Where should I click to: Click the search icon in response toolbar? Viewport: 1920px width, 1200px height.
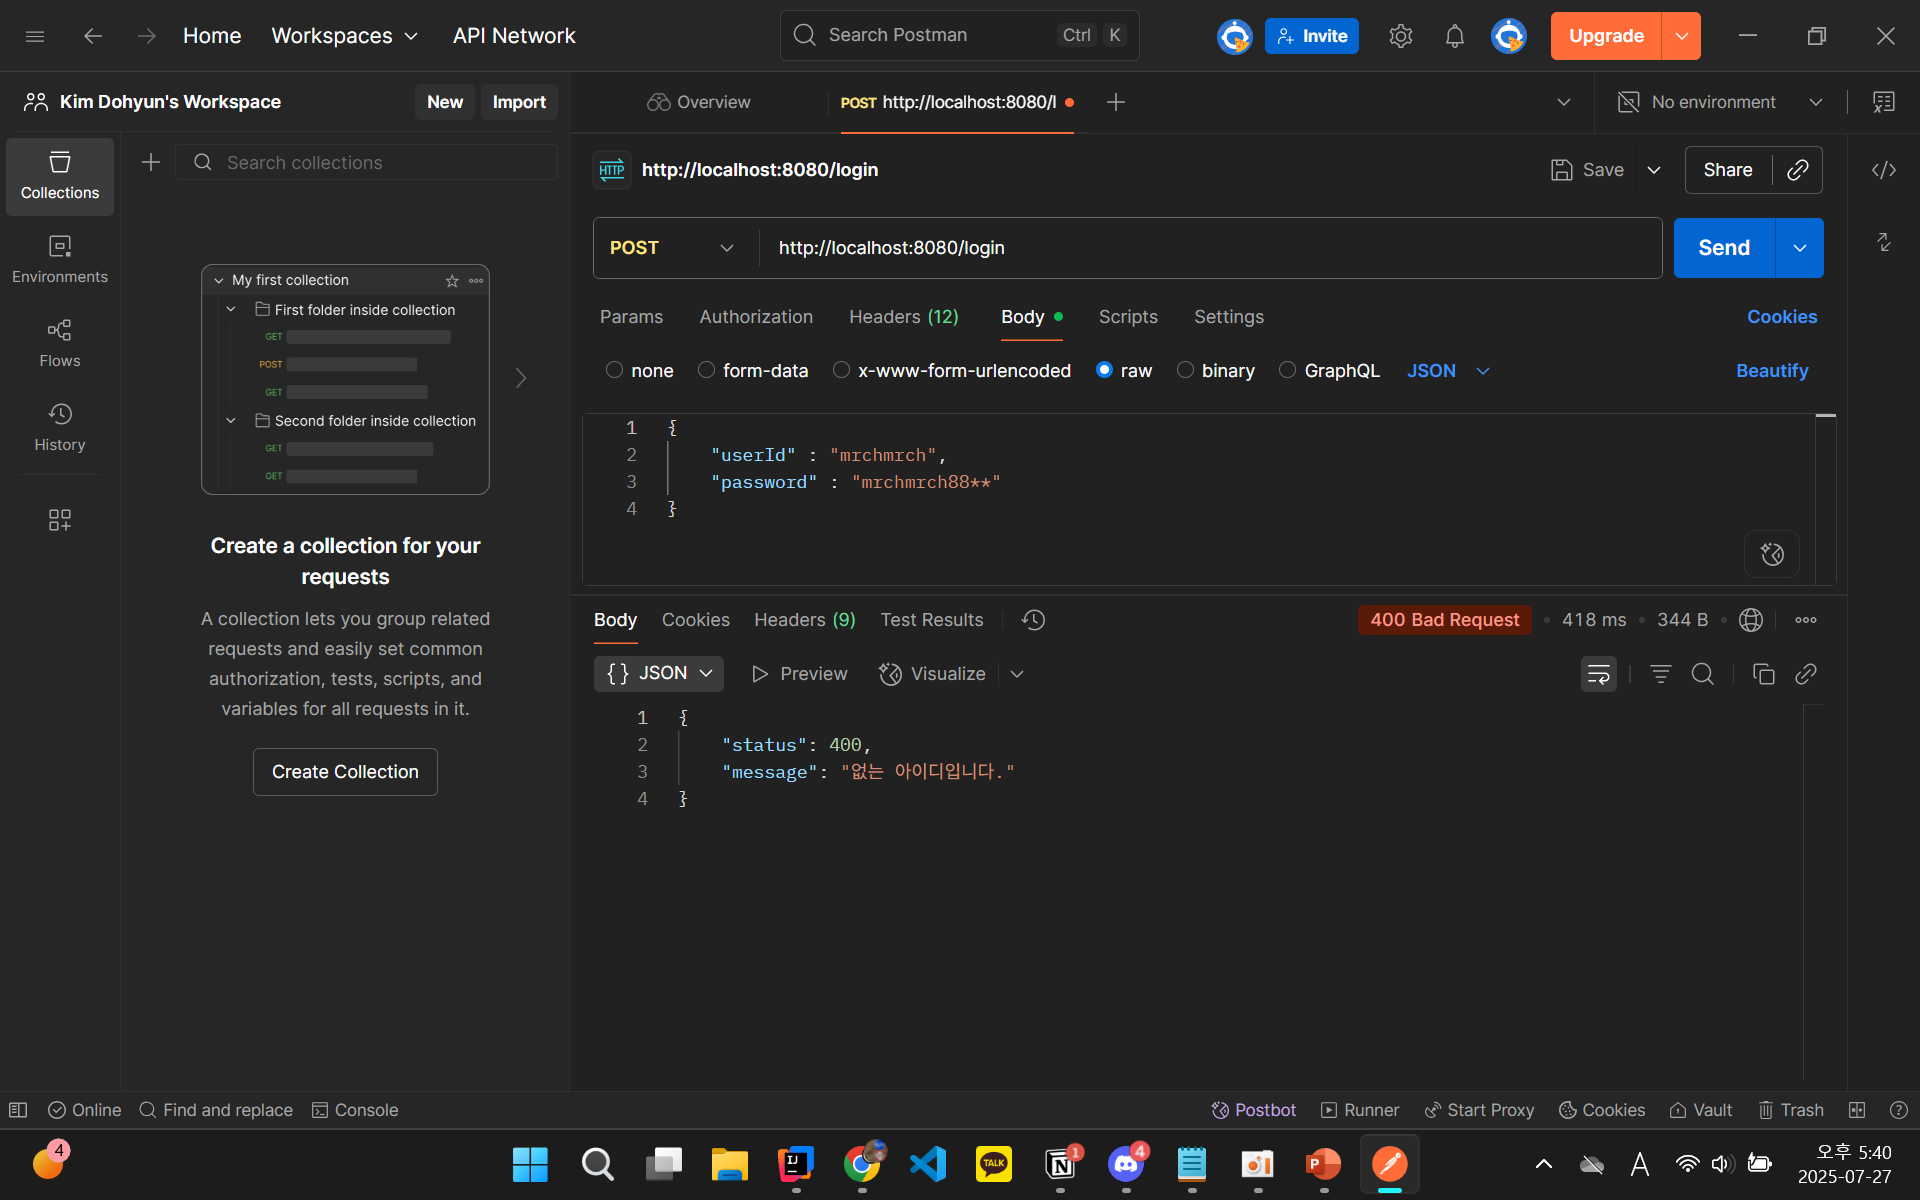[1702, 674]
